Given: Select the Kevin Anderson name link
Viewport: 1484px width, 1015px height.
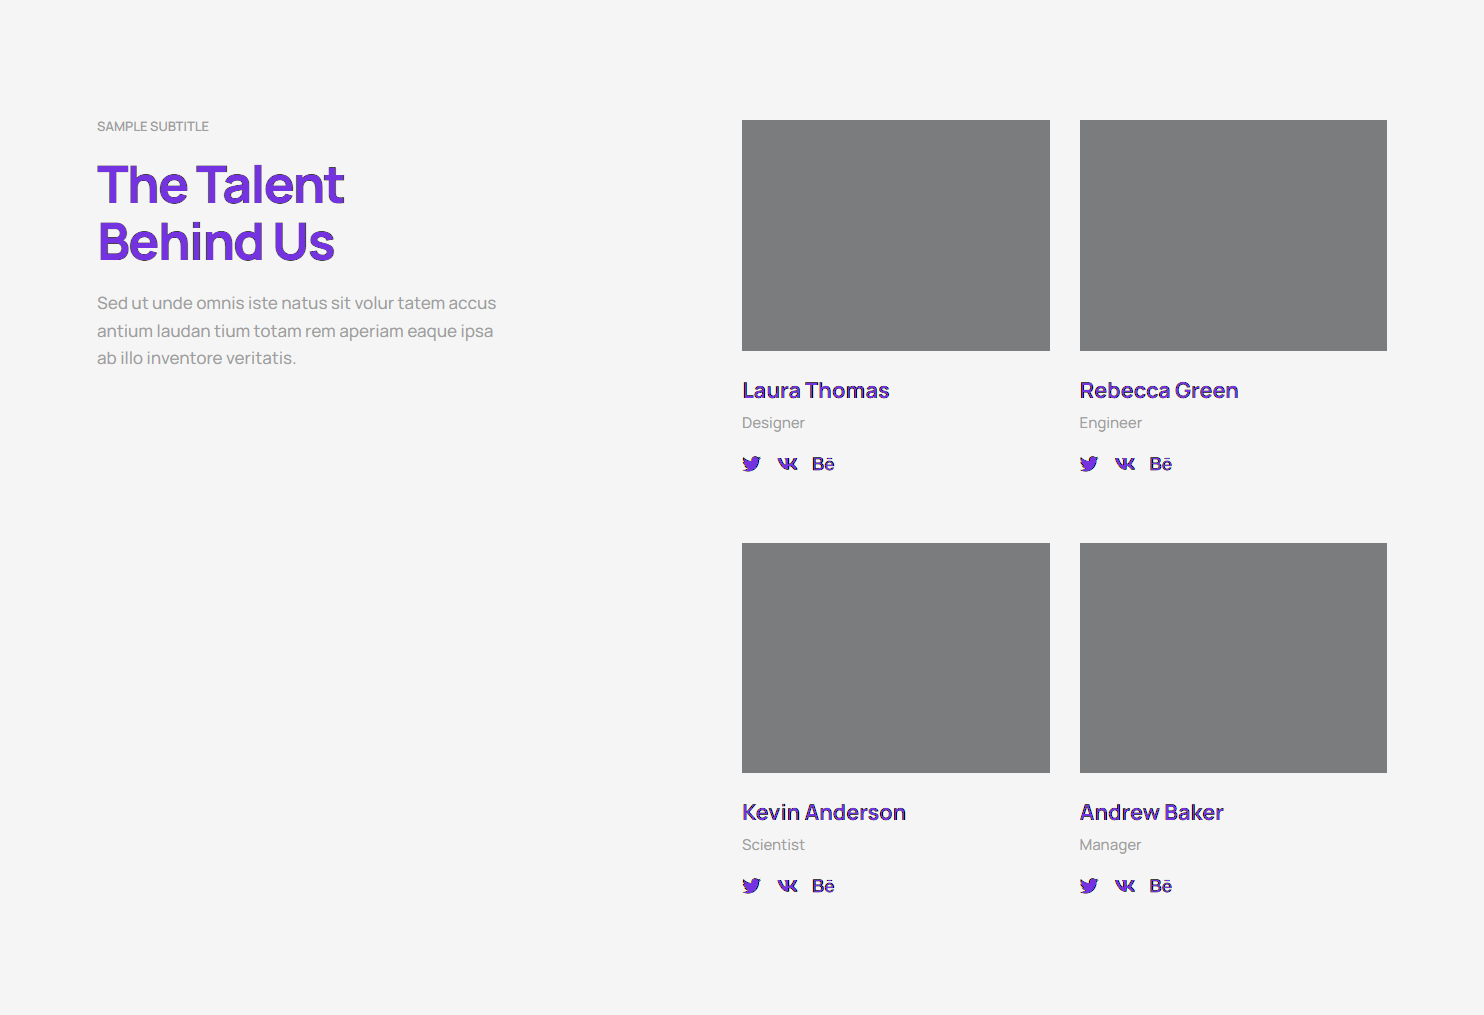Looking at the screenshot, I should point(823,813).
